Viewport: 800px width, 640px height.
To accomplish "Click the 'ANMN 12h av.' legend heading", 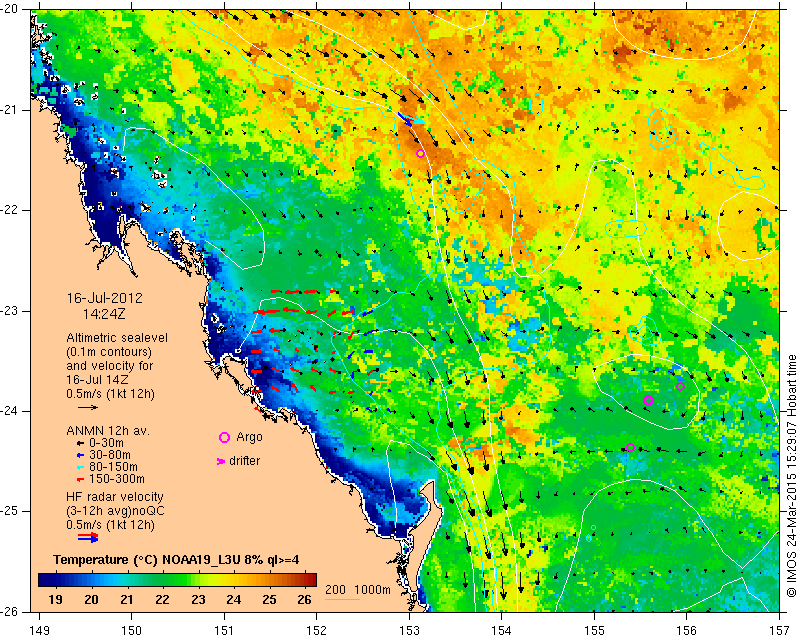I will [x=108, y=431].
